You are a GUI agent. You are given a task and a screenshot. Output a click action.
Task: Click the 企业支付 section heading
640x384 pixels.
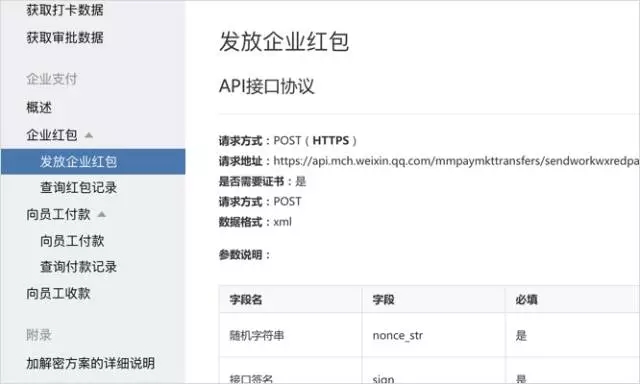tap(52, 79)
